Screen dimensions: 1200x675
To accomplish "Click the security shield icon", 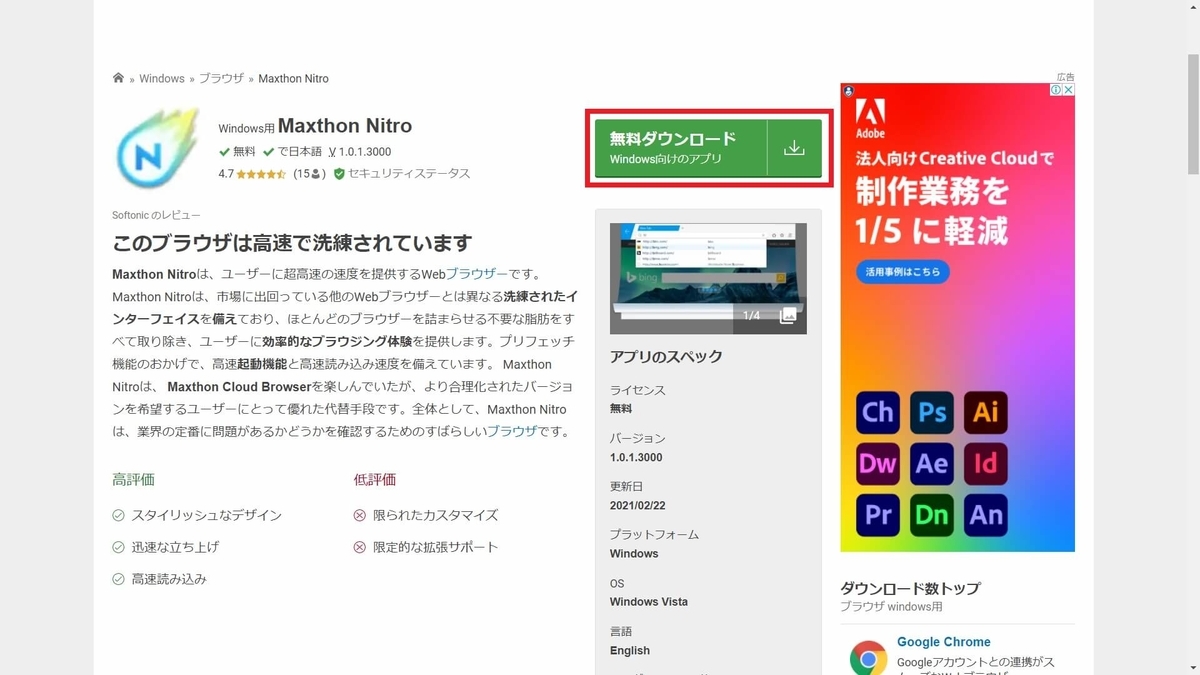I will click(x=339, y=174).
